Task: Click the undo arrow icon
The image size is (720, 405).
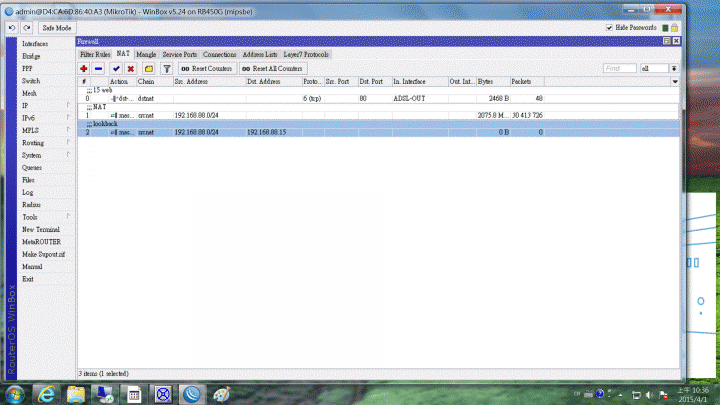Action: (12, 28)
